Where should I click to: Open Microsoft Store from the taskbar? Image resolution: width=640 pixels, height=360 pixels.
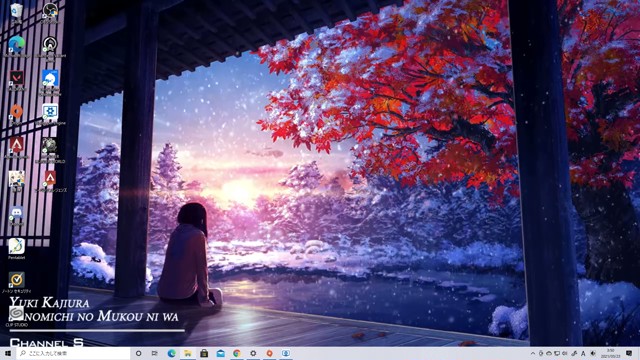pyautogui.click(x=204, y=353)
